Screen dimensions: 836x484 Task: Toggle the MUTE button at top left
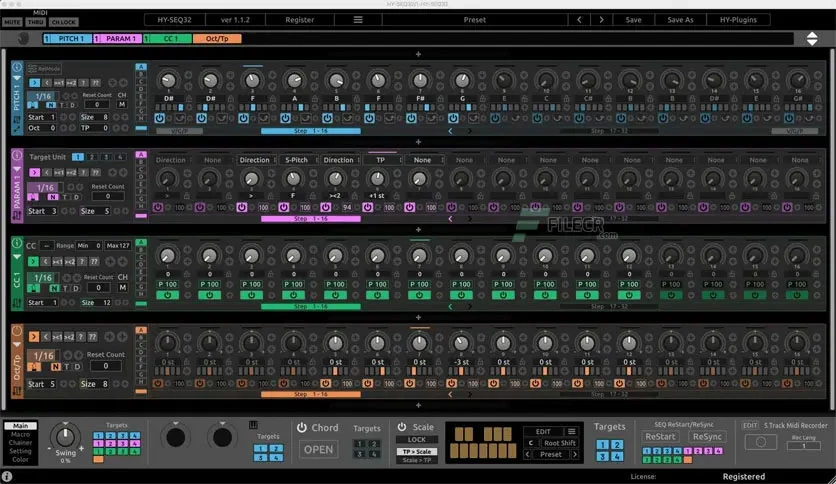pyautogui.click(x=12, y=22)
